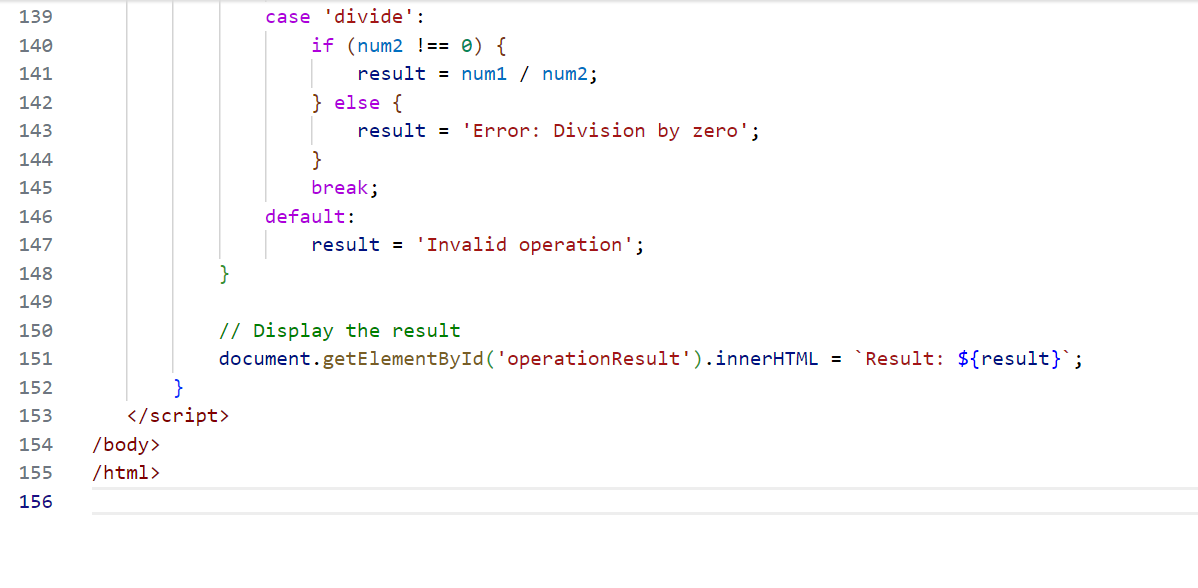
Task: Click 'result' on line 147
Action: click(346, 244)
